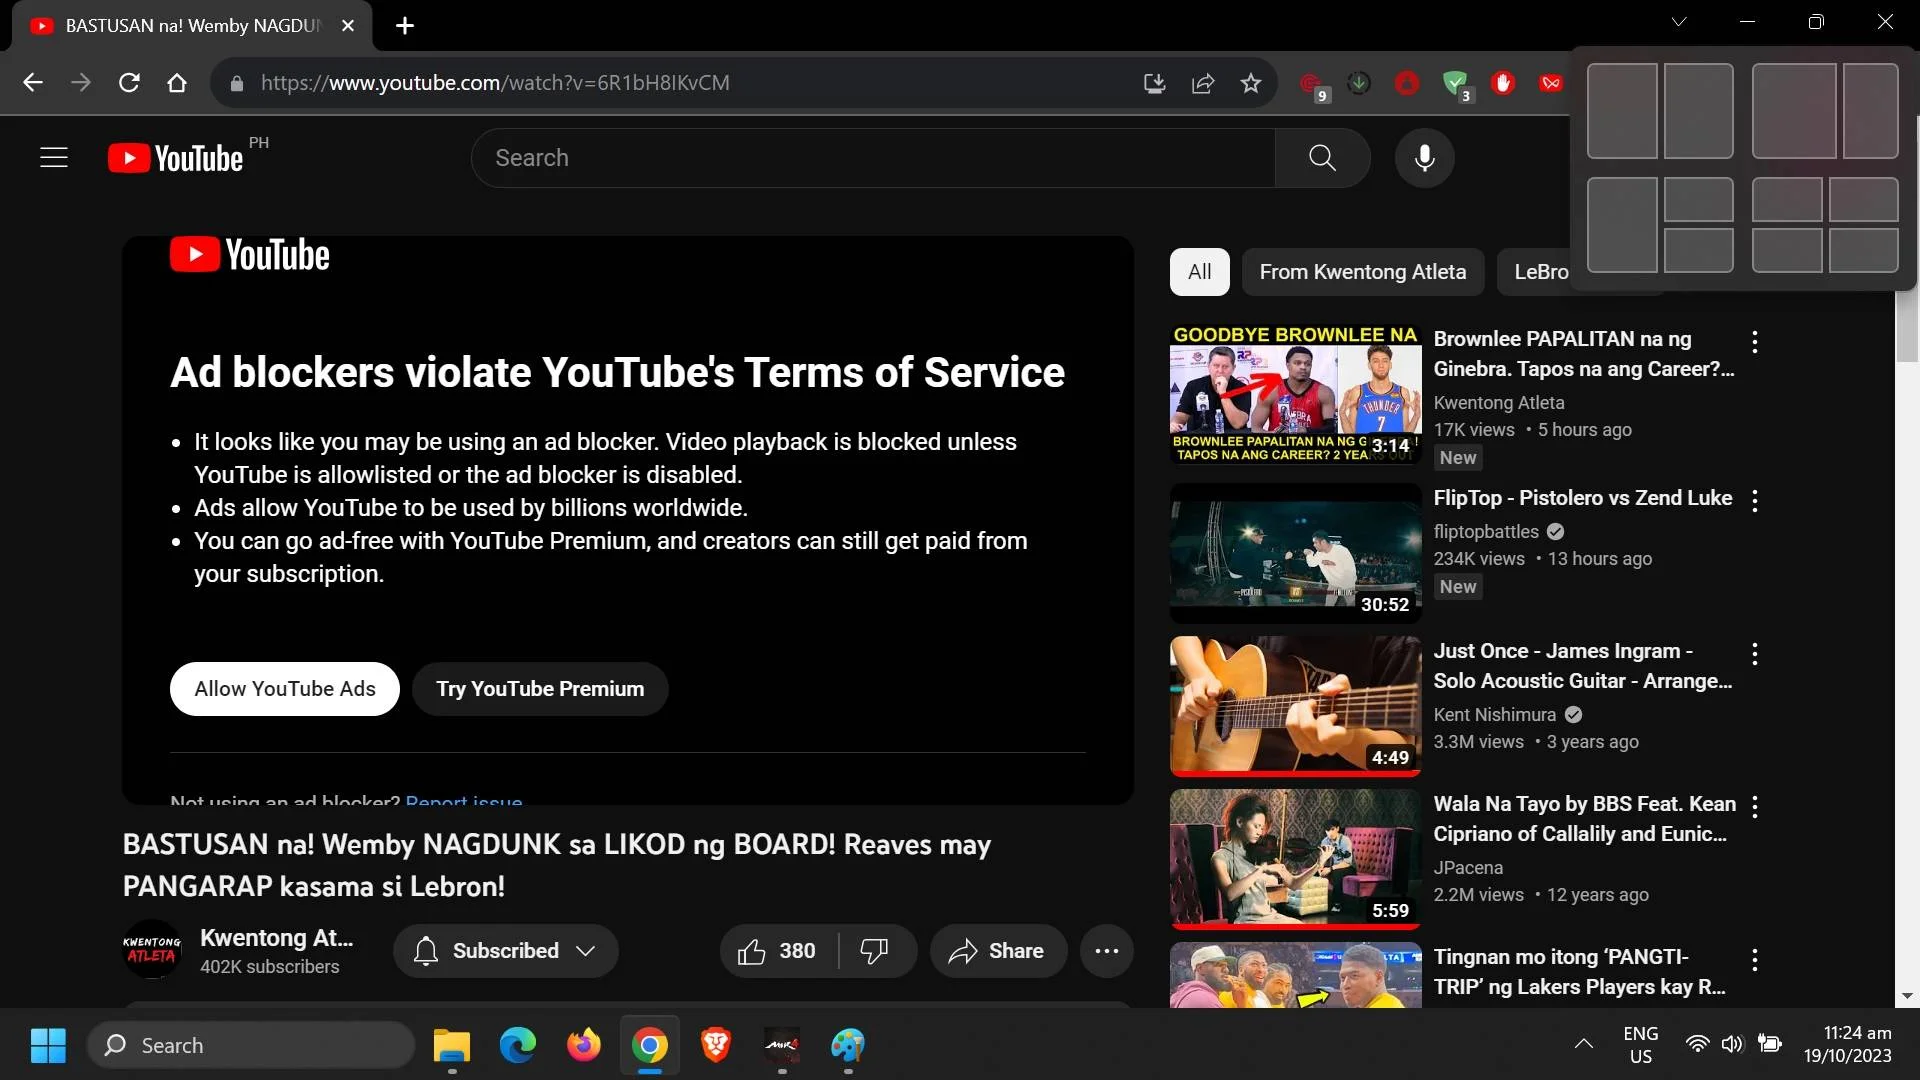Open the Kent Nishimura channel link
This screenshot has width=1920, height=1080.
tap(1495, 715)
